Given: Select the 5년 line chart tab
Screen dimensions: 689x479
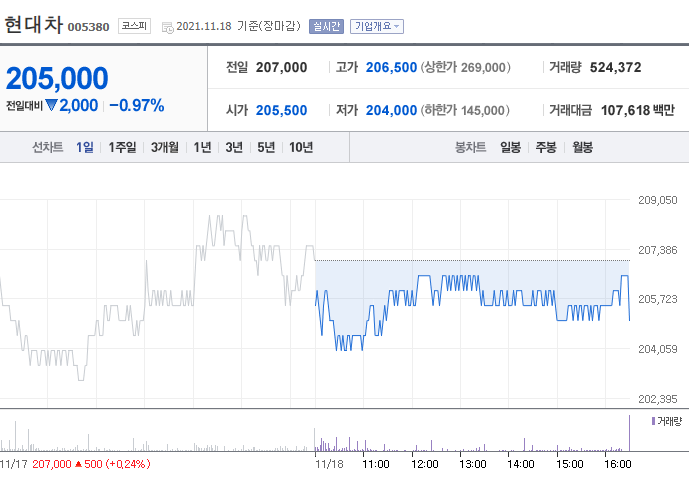Looking at the screenshot, I should 266,147.
